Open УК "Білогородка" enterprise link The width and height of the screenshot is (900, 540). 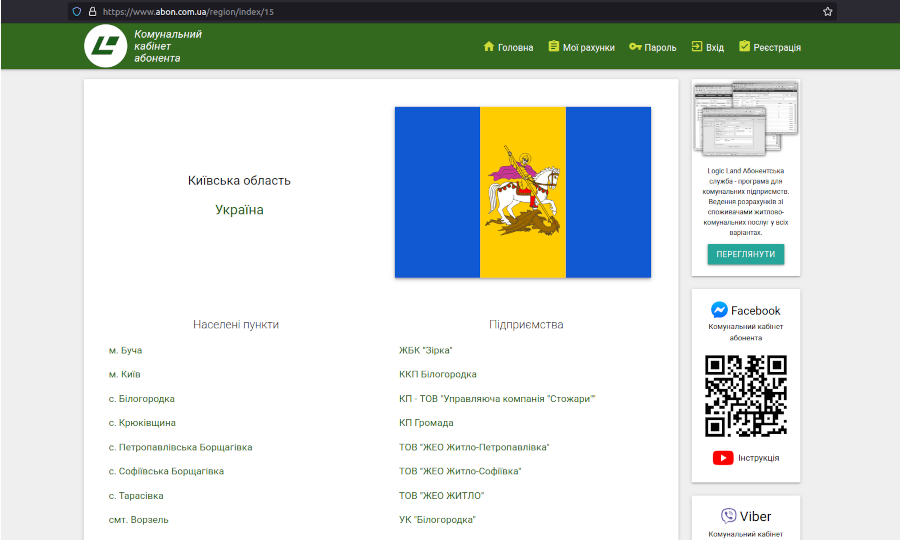tap(437, 520)
